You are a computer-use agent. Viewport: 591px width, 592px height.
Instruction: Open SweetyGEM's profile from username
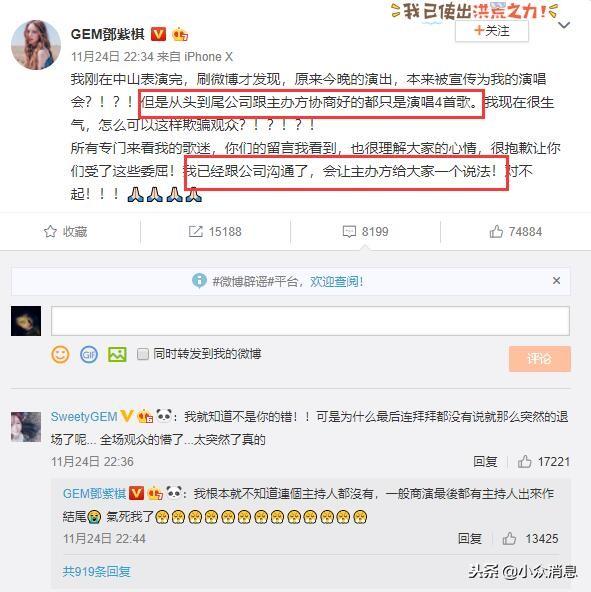84,416
